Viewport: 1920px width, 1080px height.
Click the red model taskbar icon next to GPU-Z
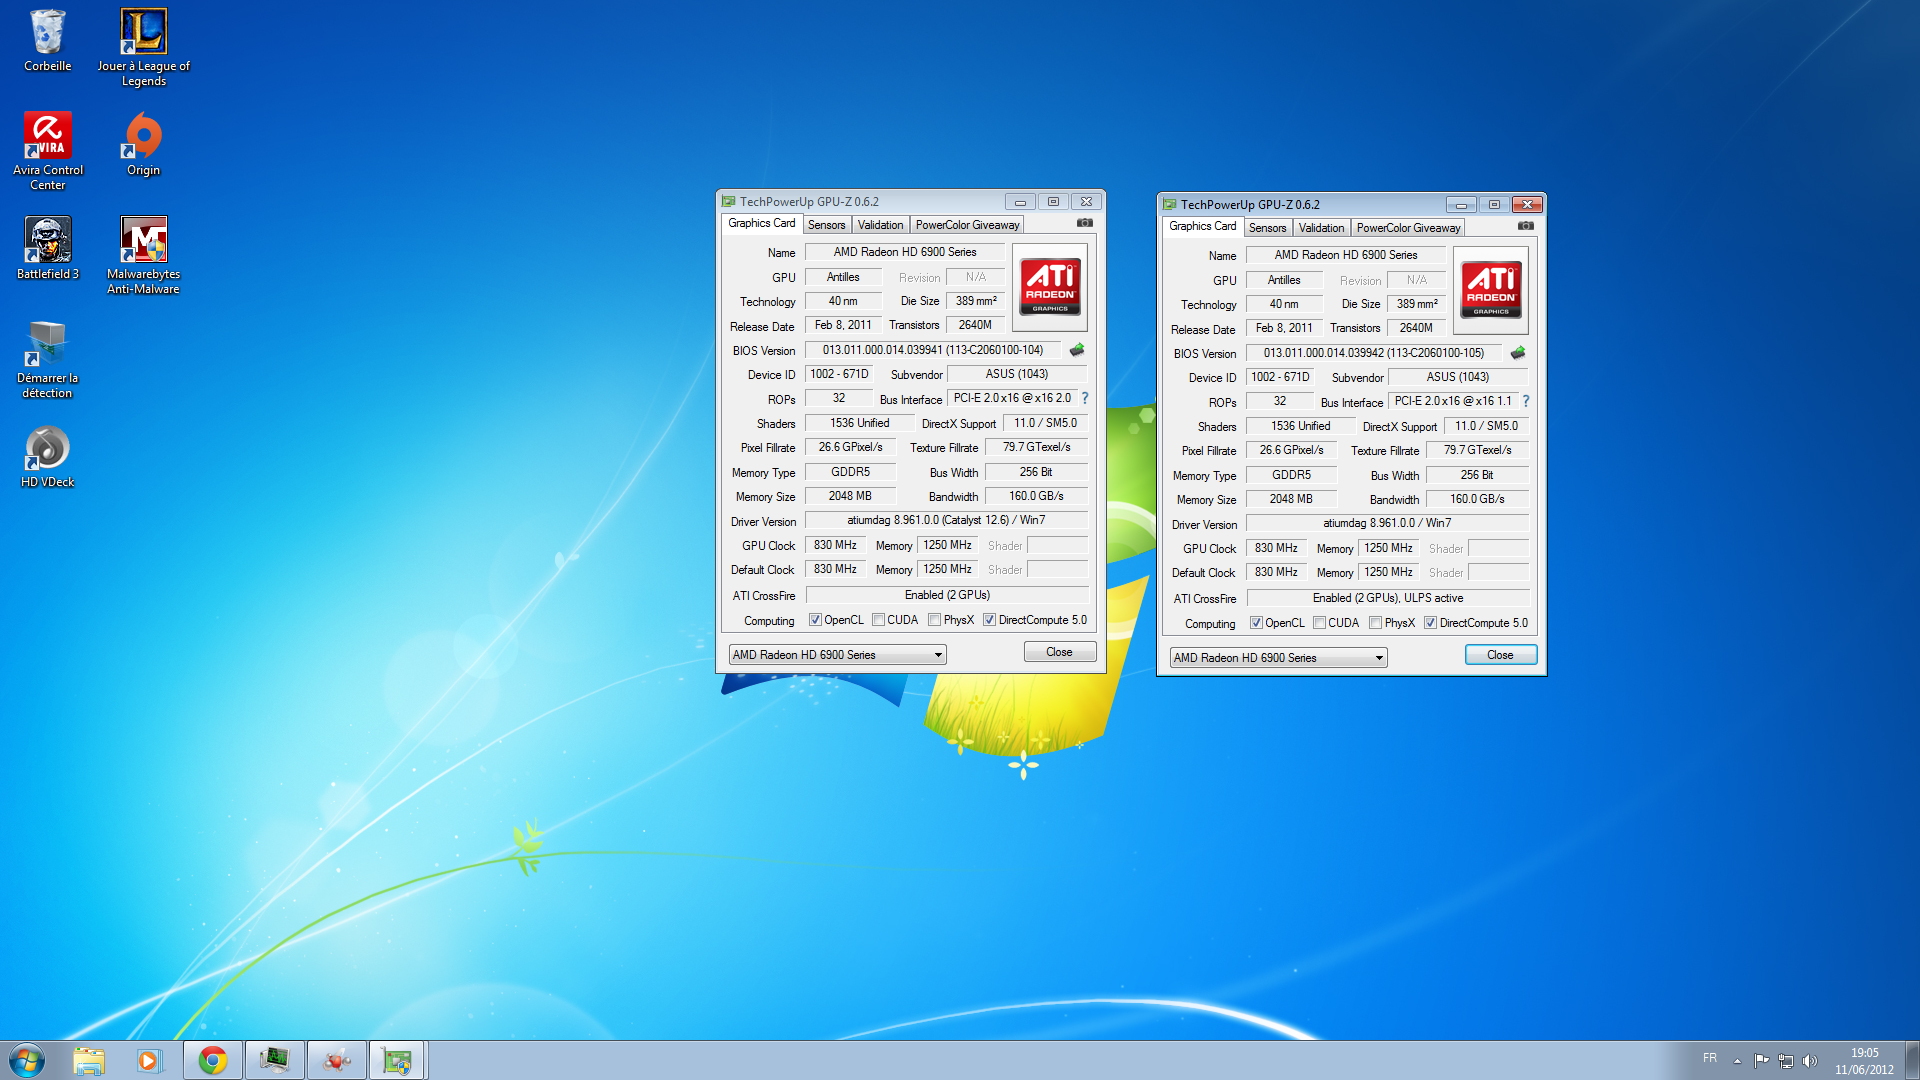[x=337, y=1060]
